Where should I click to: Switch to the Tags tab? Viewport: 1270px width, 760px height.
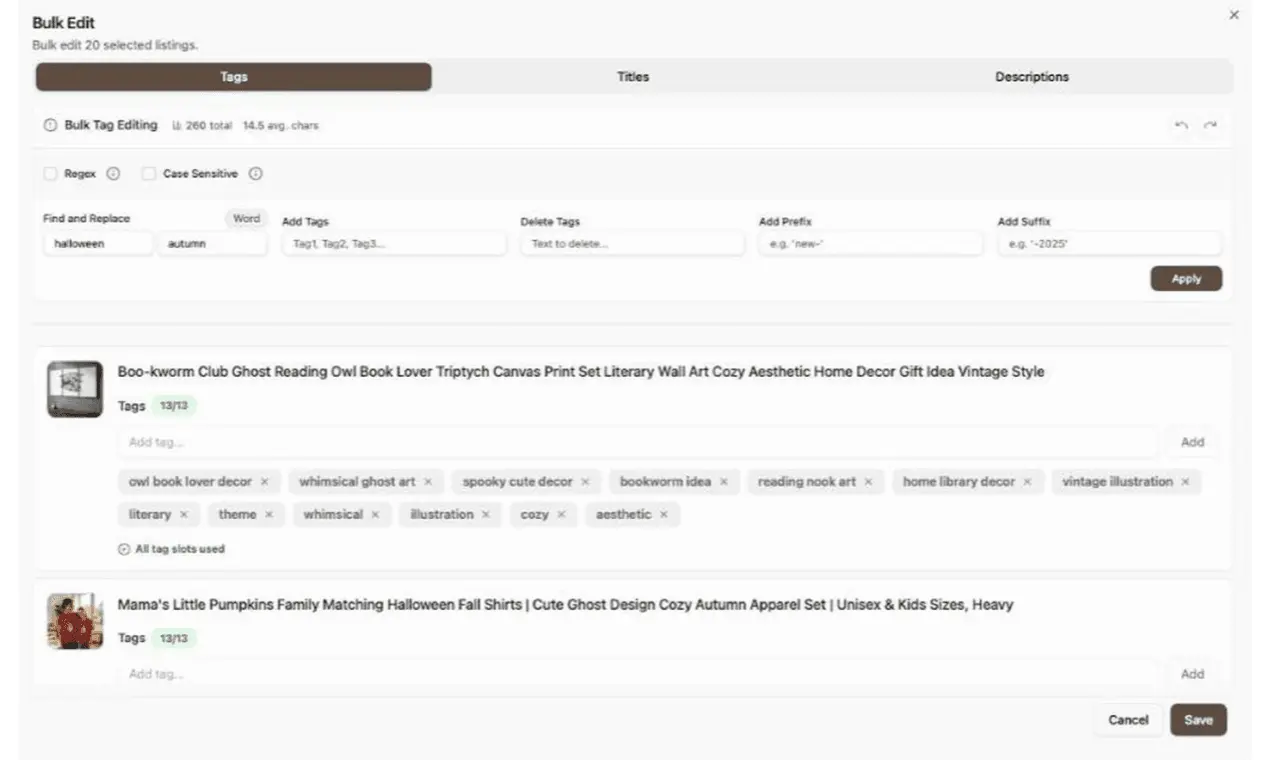click(x=234, y=77)
